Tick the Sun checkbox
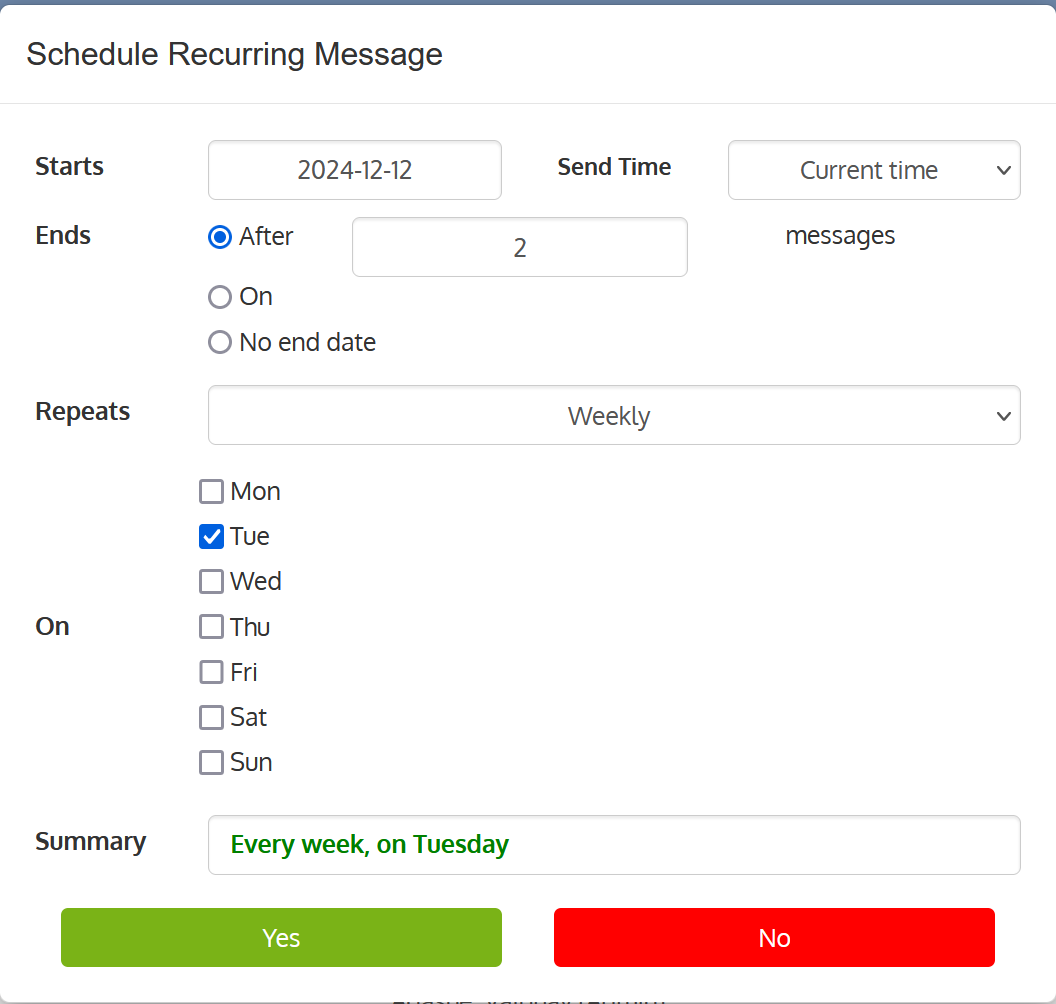 pos(211,763)
